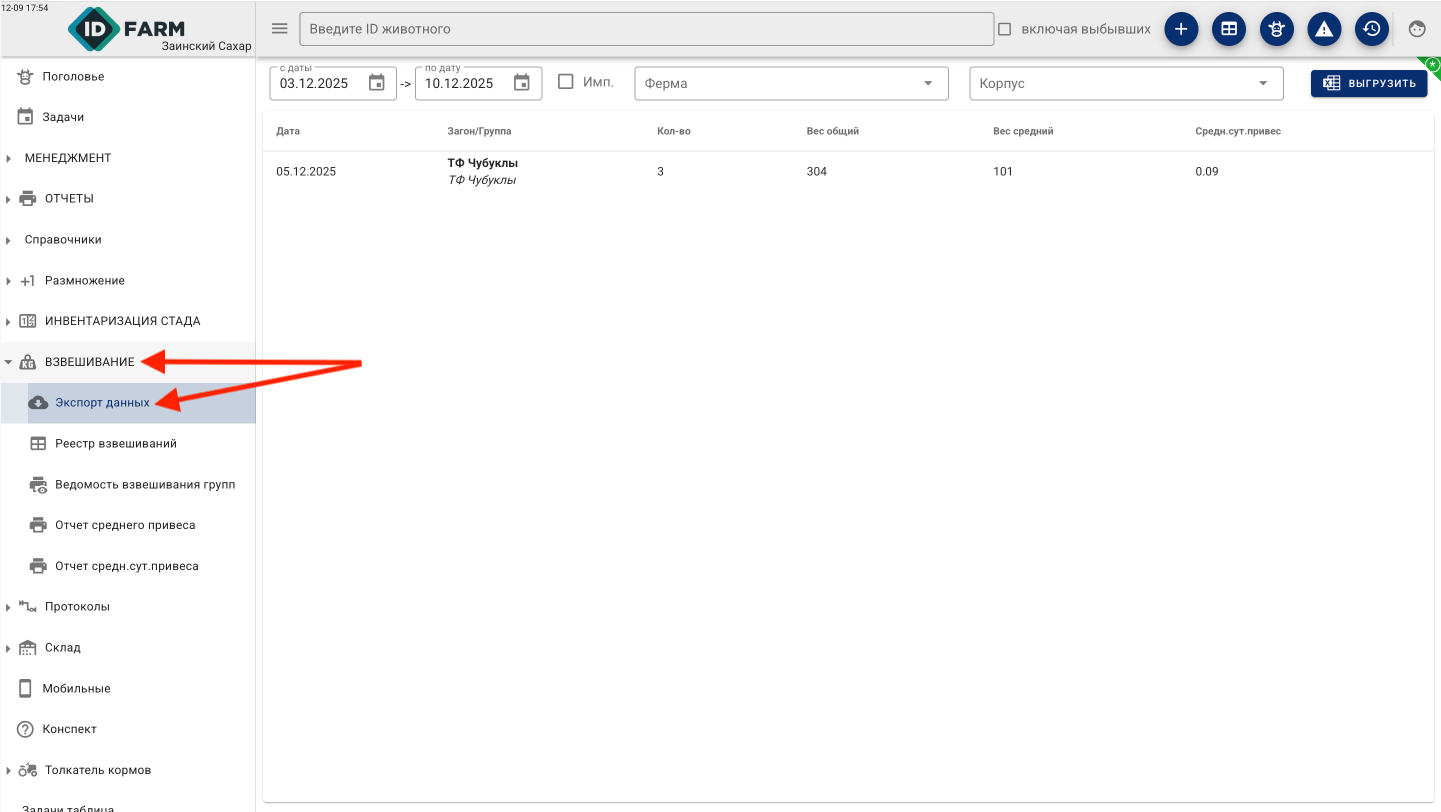Open Мобильные via its phone icon
The height and width of the screenshot is (812, 1441).
click(x=26, y=689)
